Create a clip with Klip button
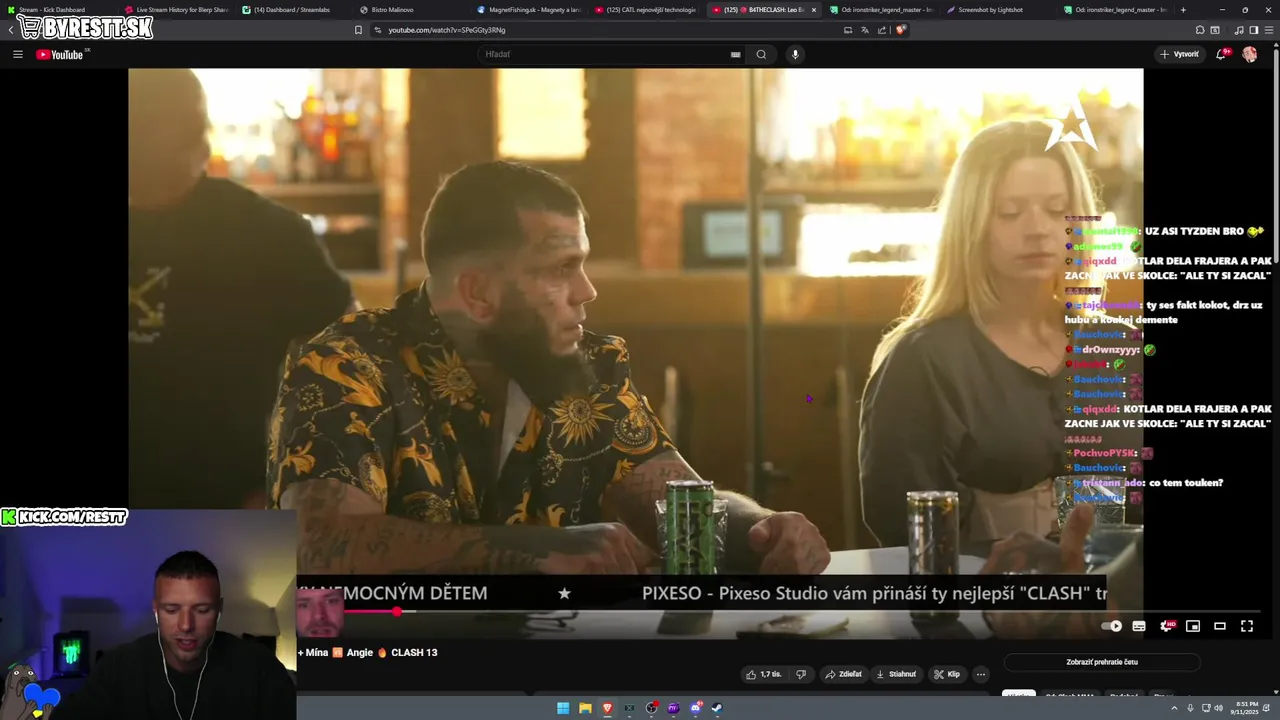1280x720 pixels. [x=947, y=674]
